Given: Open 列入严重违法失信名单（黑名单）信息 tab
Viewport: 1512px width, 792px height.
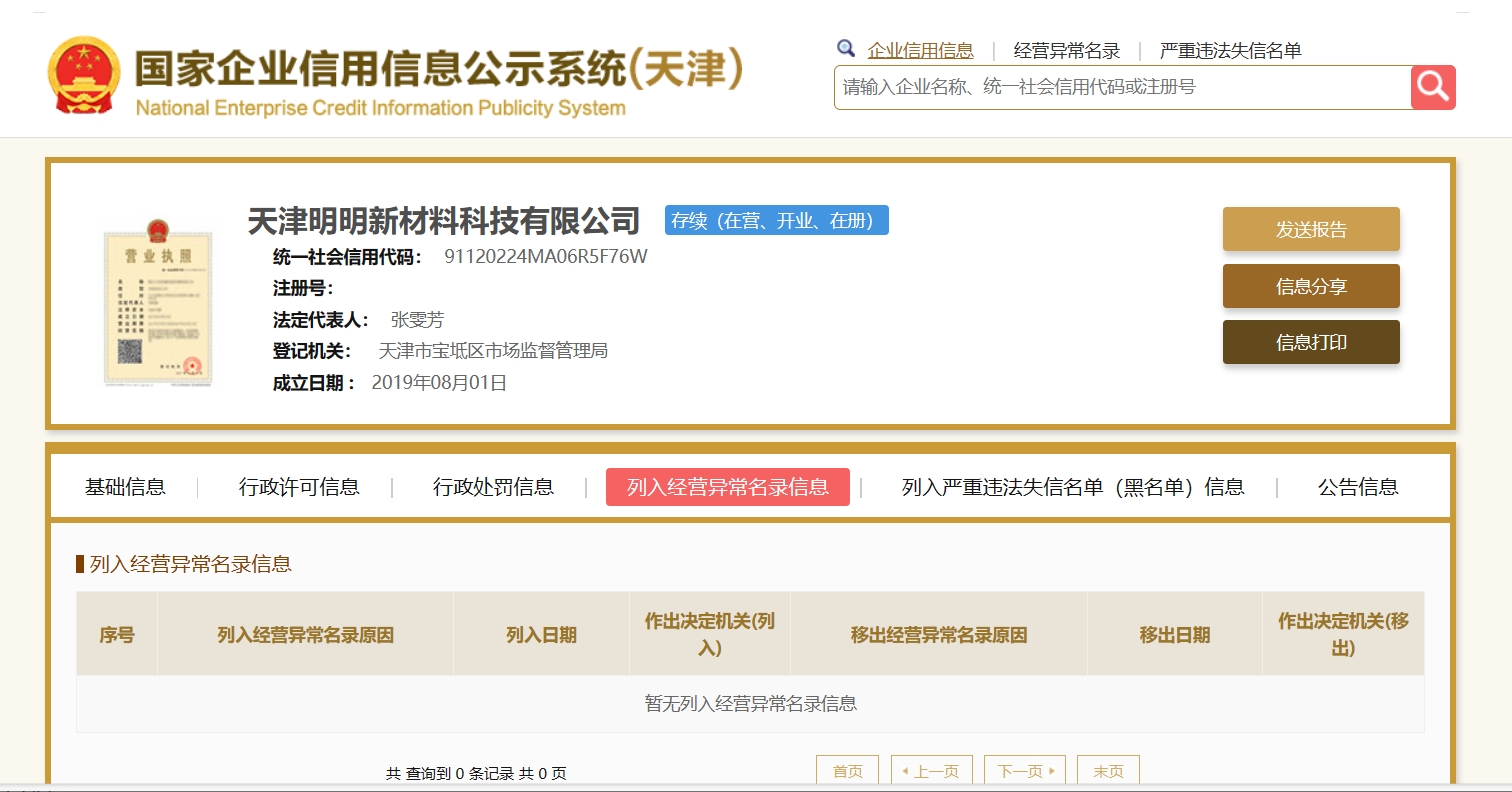Looking at the screenshot, I should click(x=1073, y=487).
